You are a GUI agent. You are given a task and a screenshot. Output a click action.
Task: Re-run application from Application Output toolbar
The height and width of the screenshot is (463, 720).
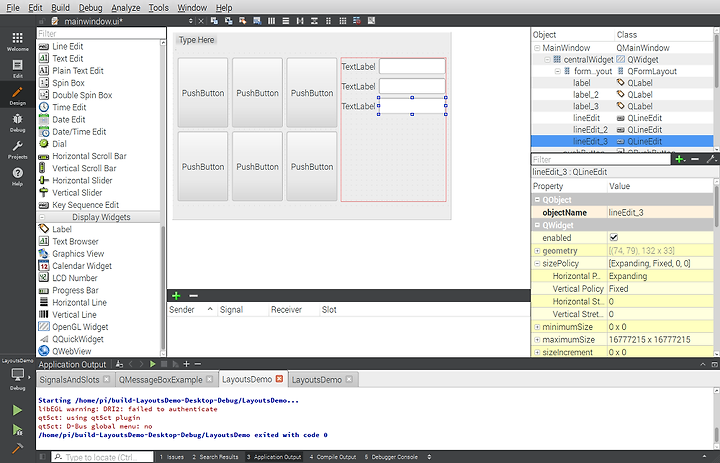pos(152,364)
